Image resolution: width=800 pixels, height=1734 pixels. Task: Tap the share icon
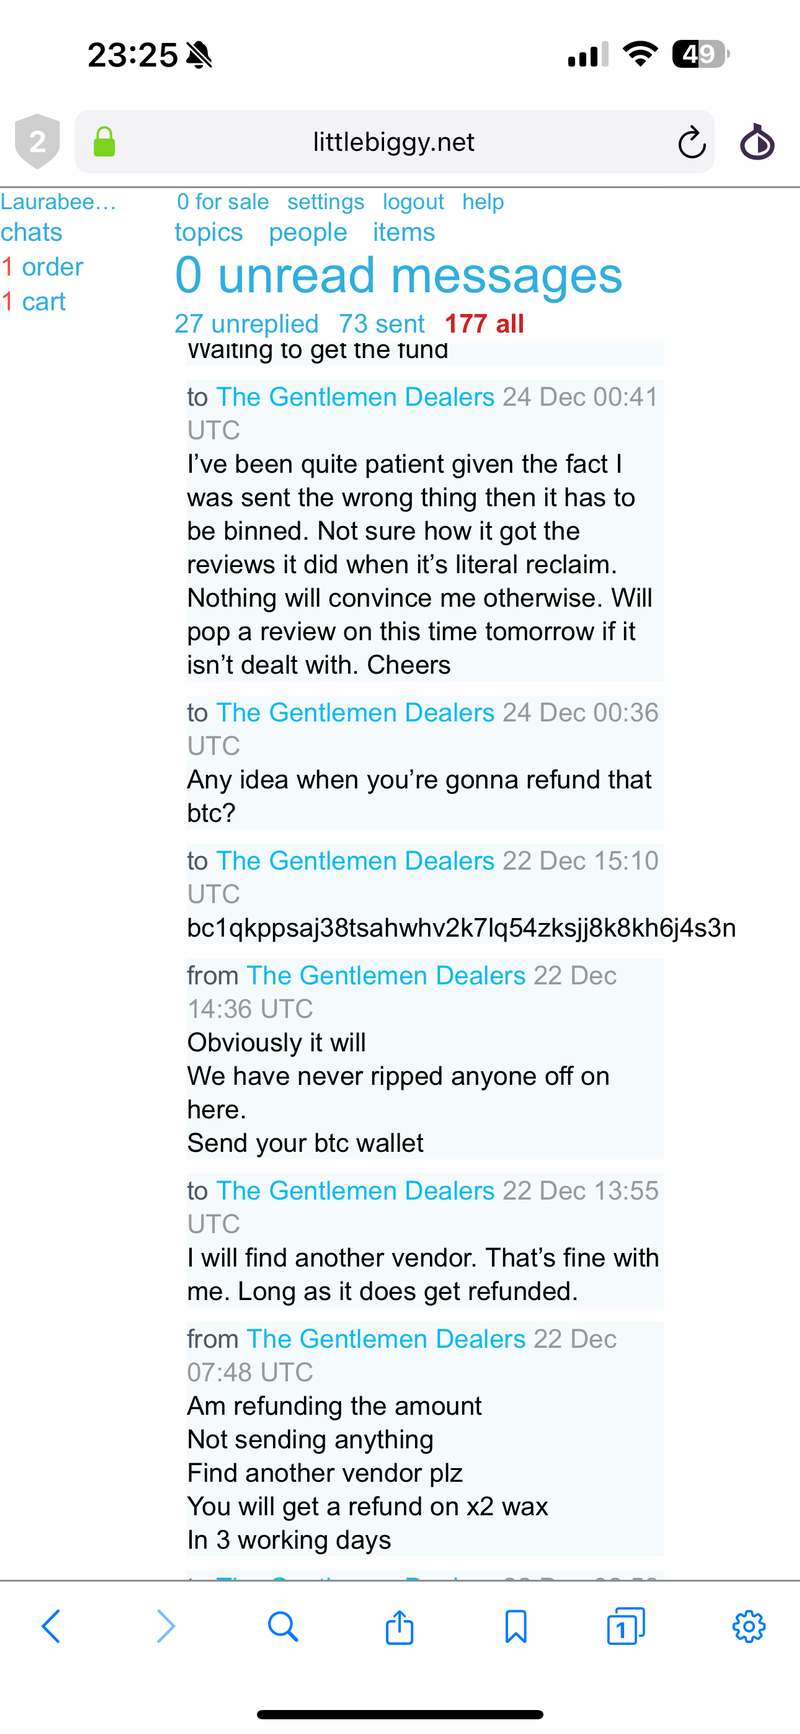399,1626
